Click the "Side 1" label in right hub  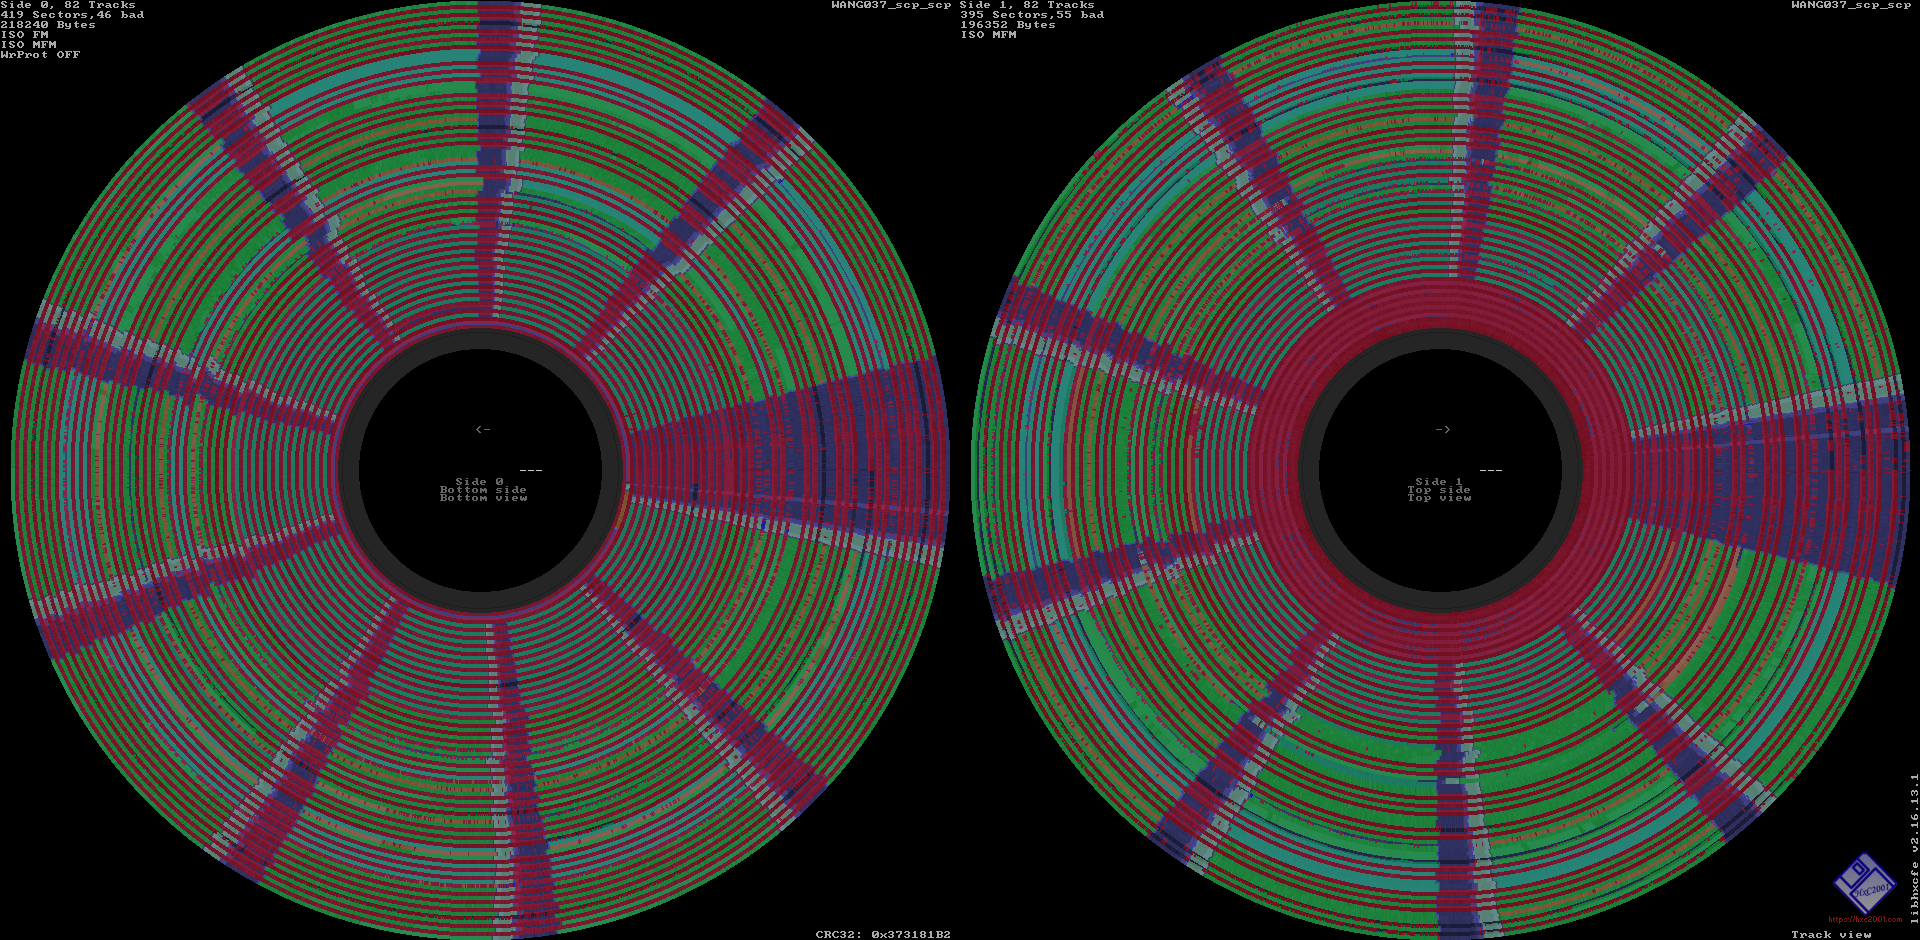point(1439,482)
